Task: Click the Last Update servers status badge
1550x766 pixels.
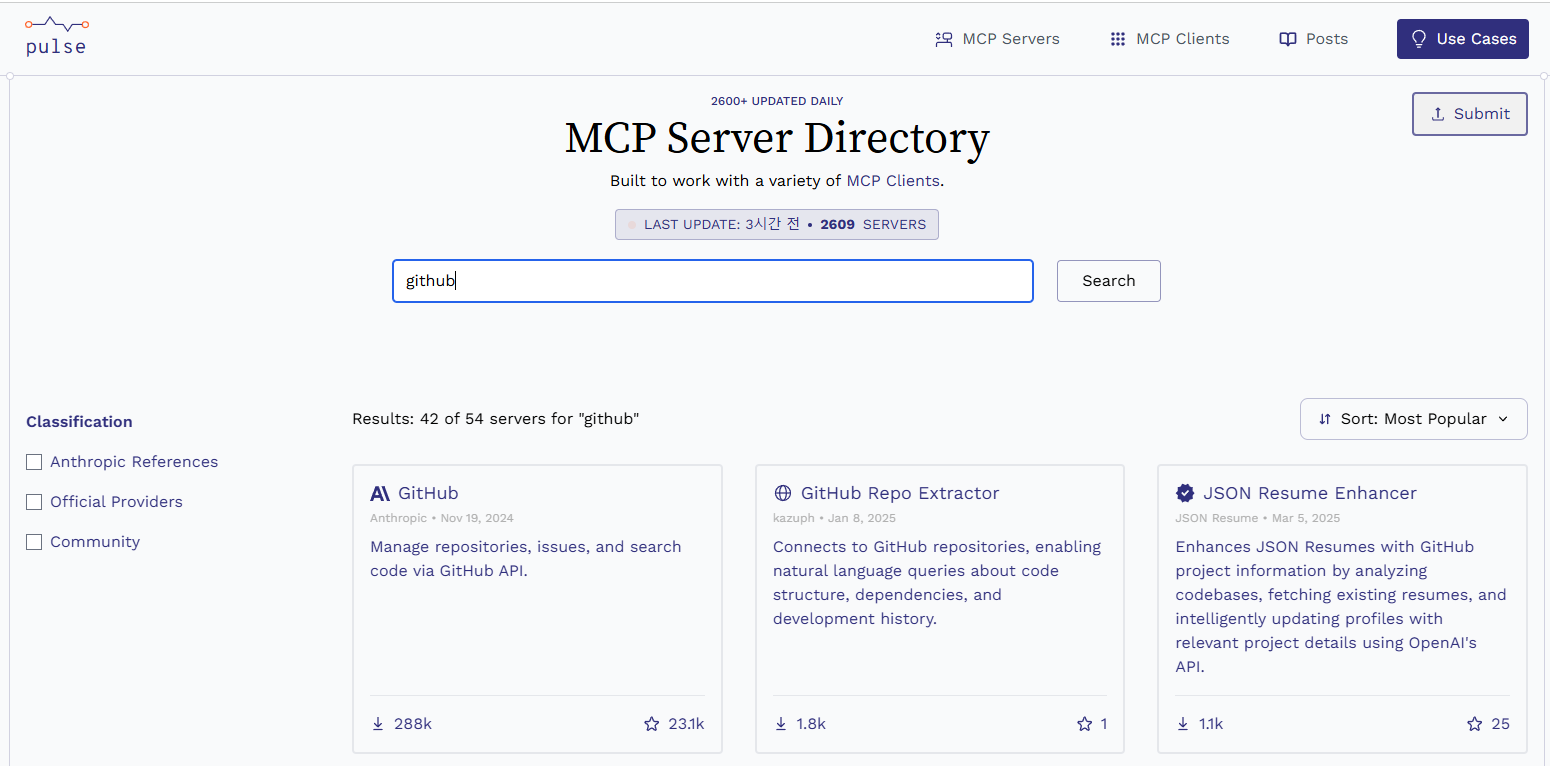Action: (777, 225)
